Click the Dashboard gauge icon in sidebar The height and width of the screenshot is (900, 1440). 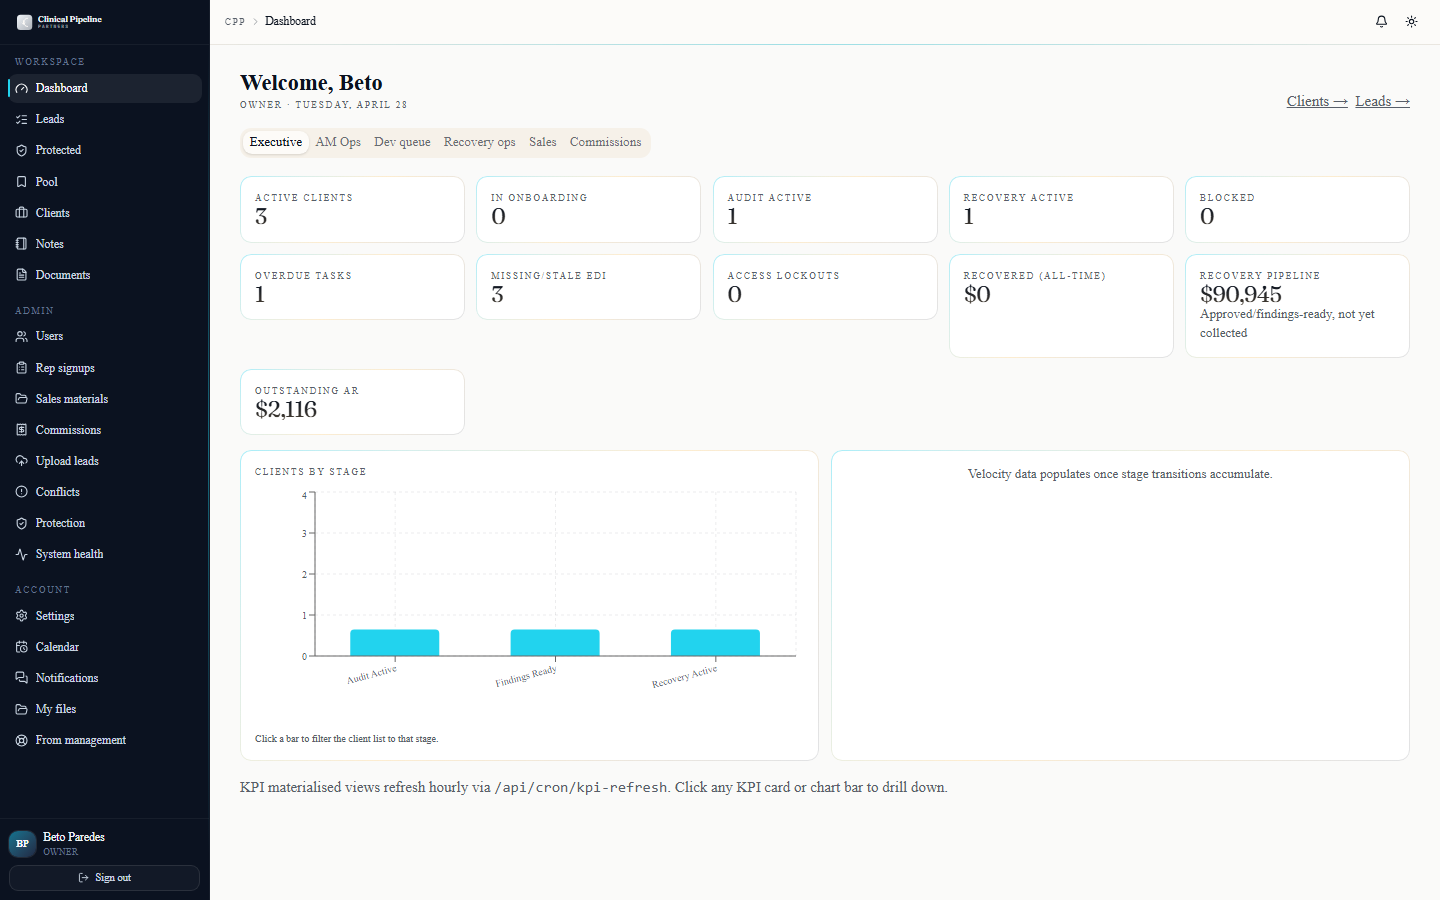(22, 88)
